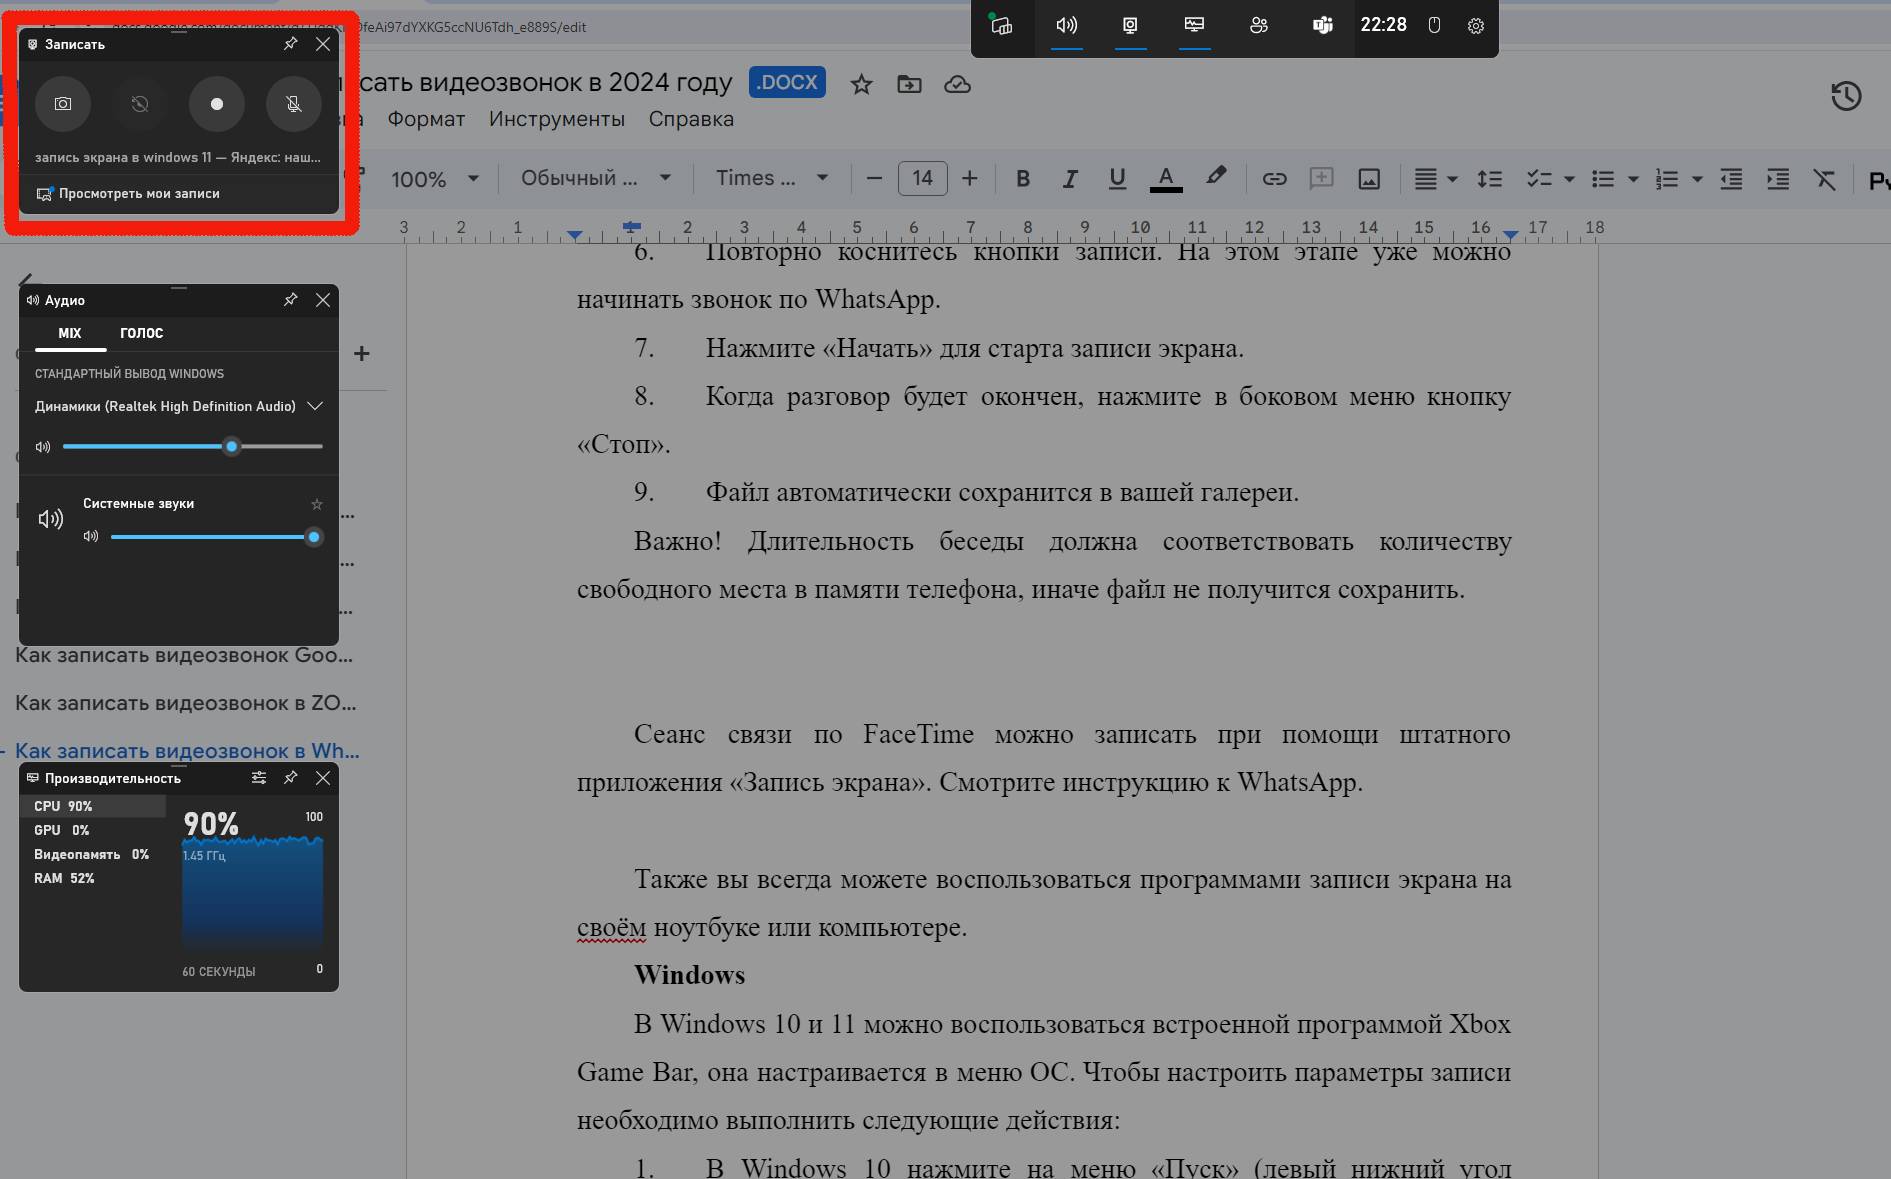This screenshot has height=1179, width=1891.
Task: Open the text alignment dropdown
Action: [1436, 179]
